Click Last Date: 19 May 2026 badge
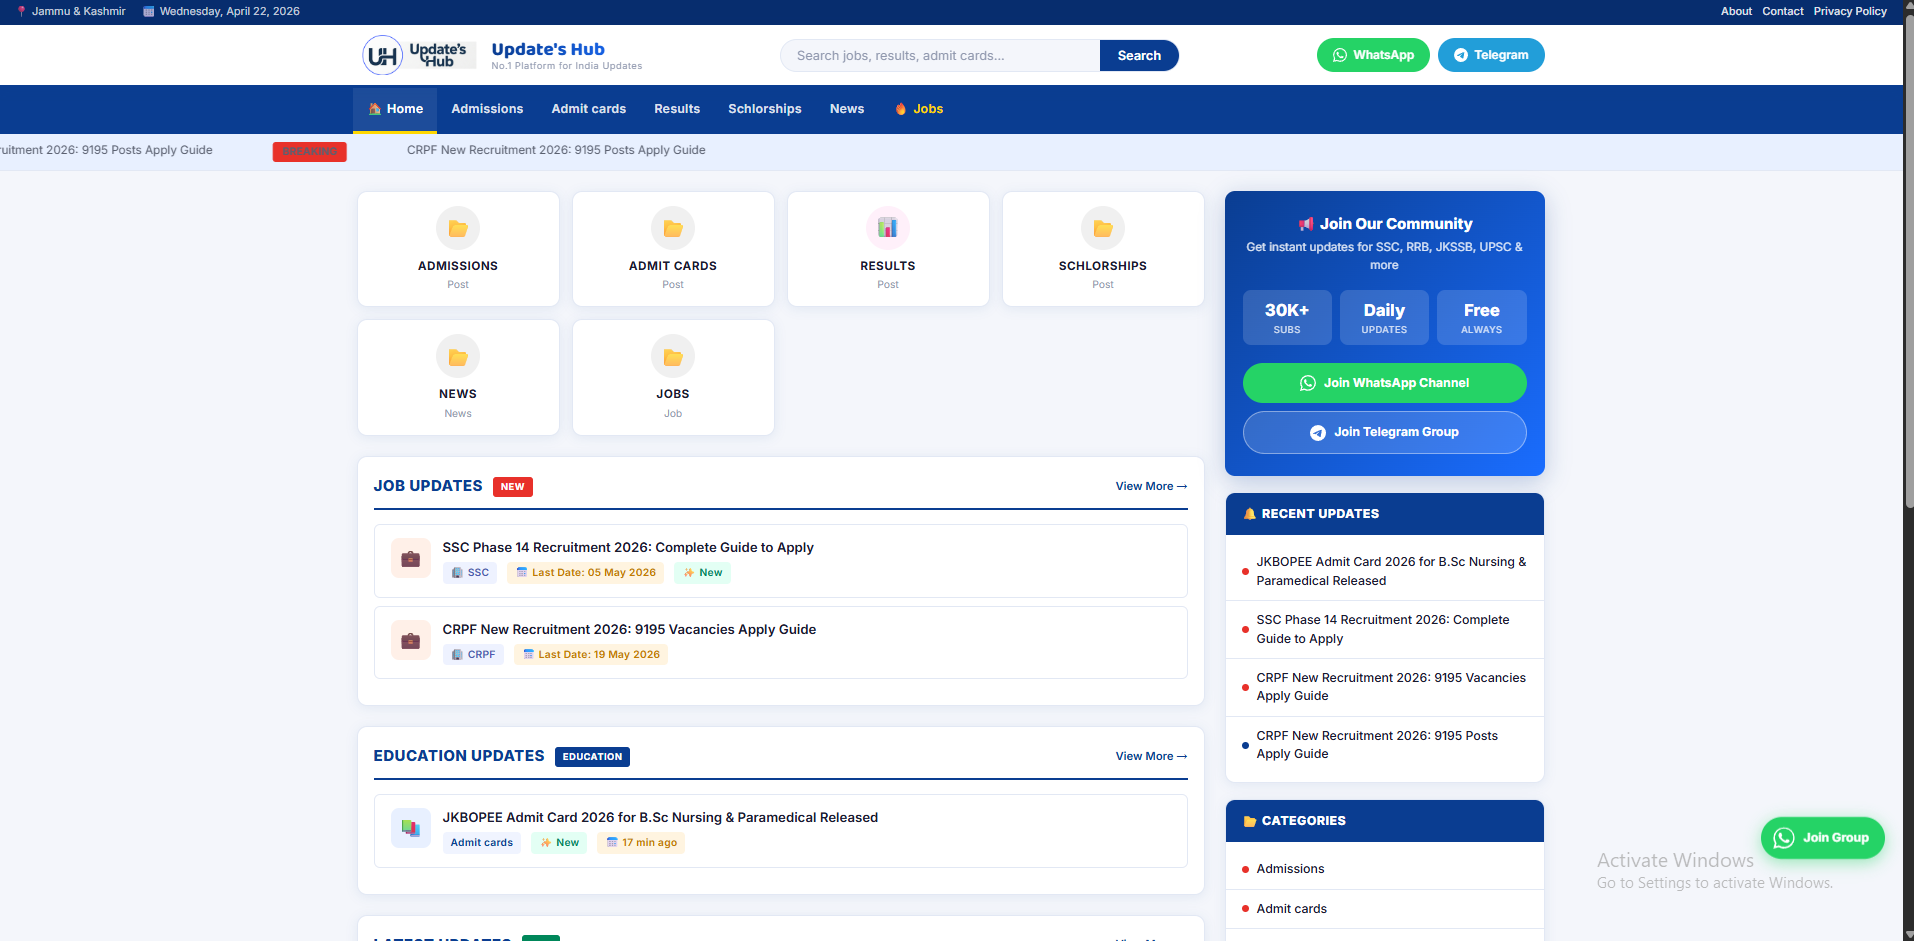This screenshot has height=941, width=1914. 591,655
